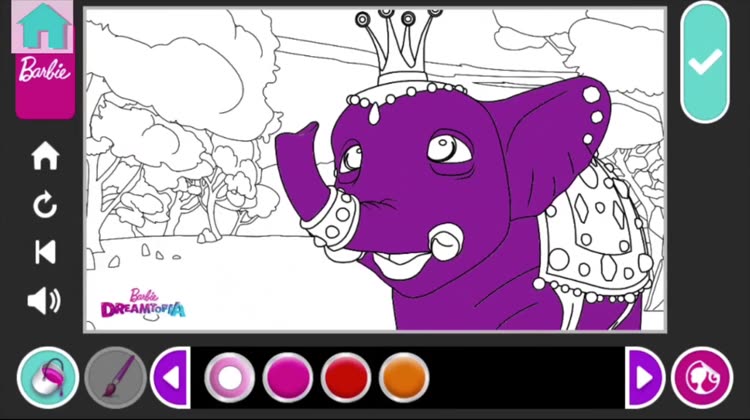Click the teal house icon above Barbie logo
The height and width of the screenshot is (420, 750).
pos(43,26)
